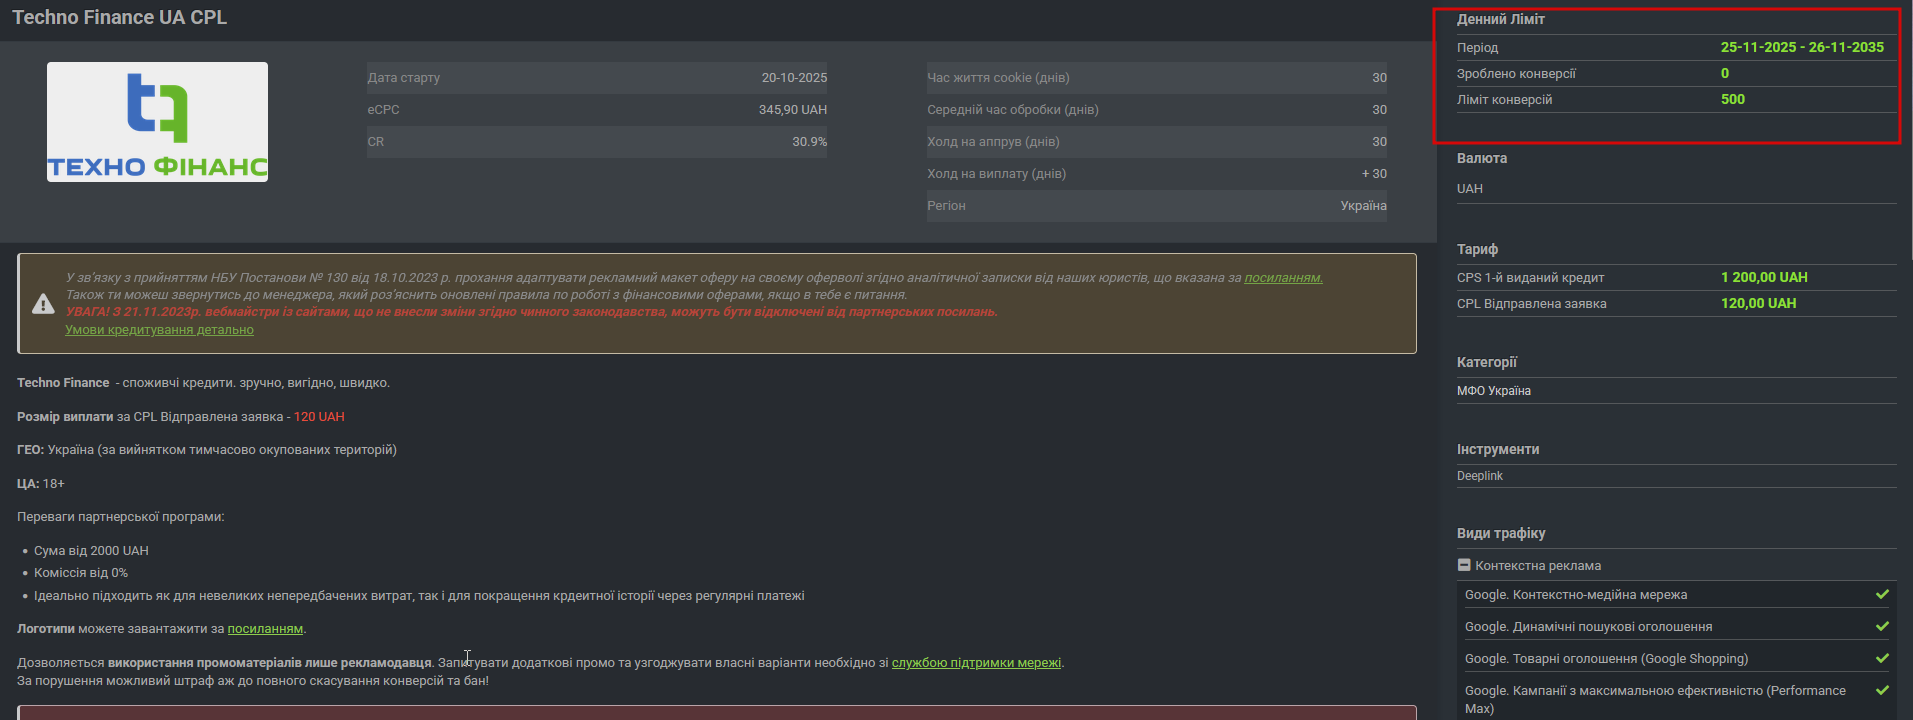This screenshot has width=1913, height=720.
Task: Click the 'Холд на аппрув (днів)' label
Action: point(993,142)
